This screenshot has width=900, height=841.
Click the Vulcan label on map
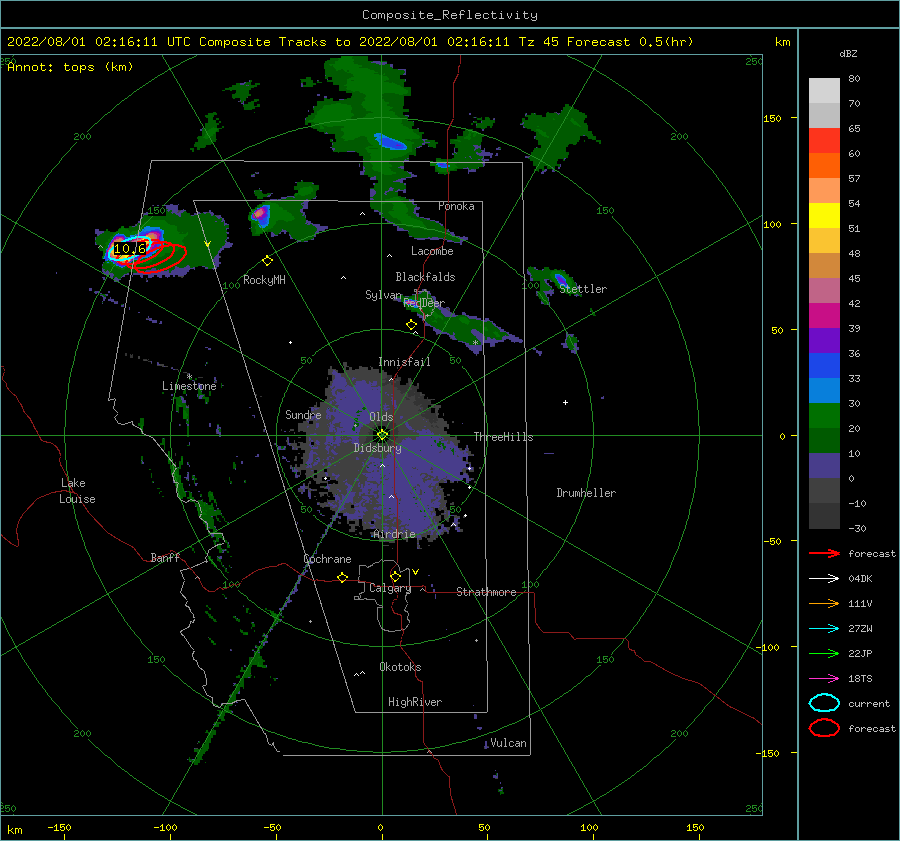(x=508, y=743)
